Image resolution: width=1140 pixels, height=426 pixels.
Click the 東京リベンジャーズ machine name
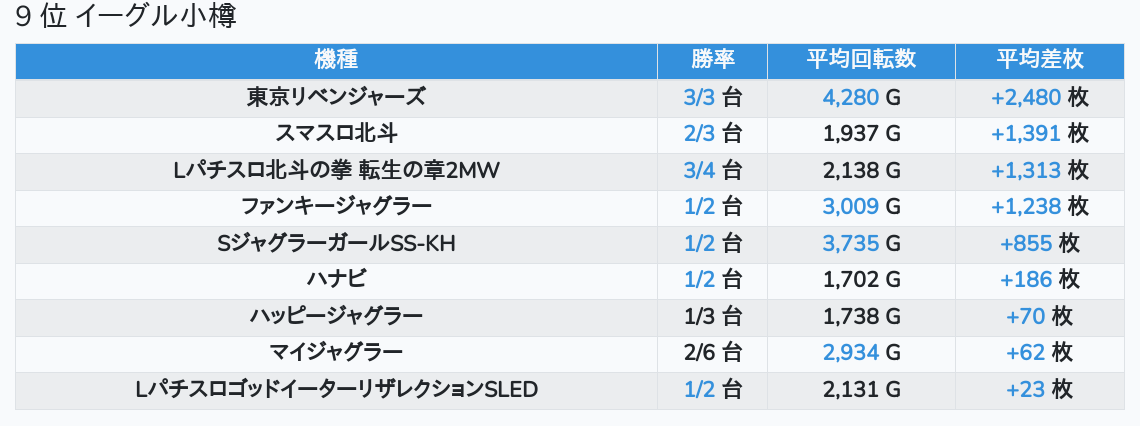pyautogui.click(x=336, y=97)
